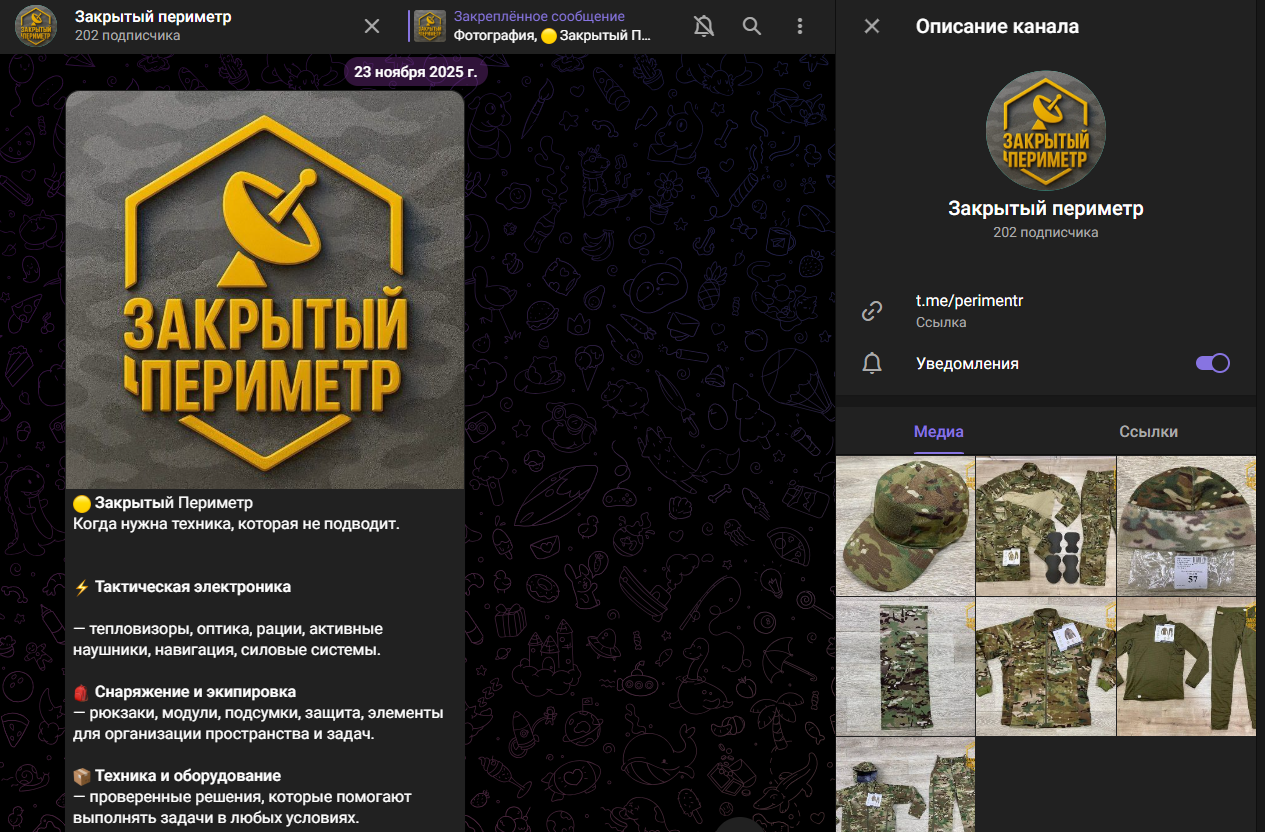Close the 'Описание канала' panel
The image size is (1265, 832).
[872, 26]
